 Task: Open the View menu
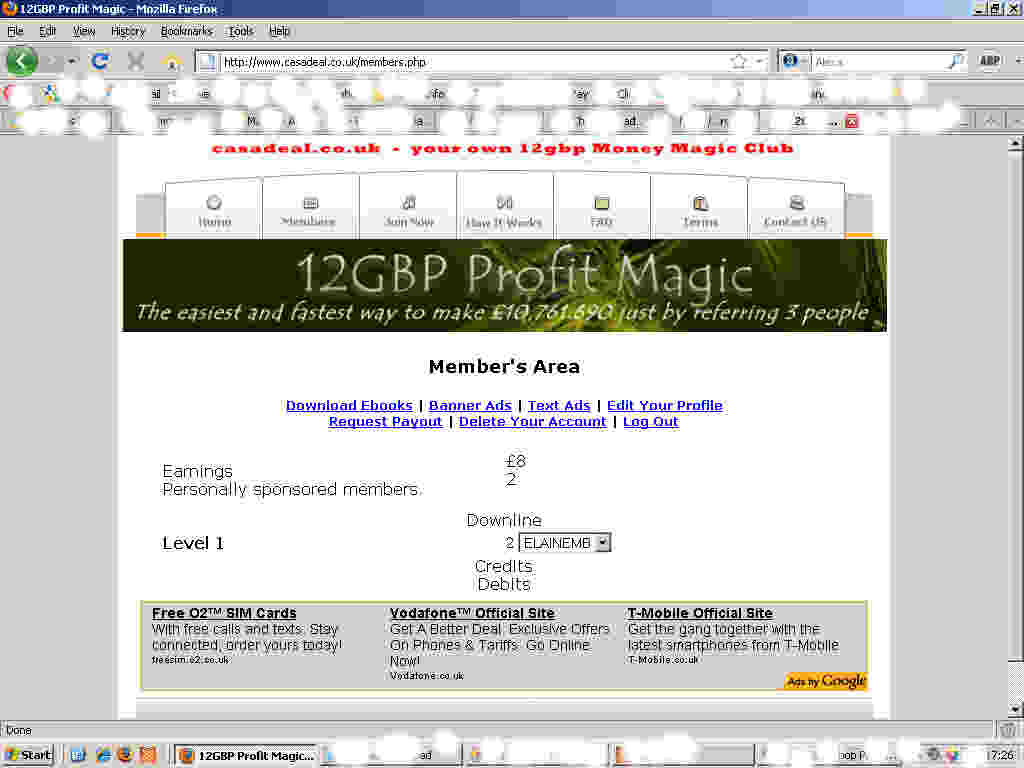[84, 31]
